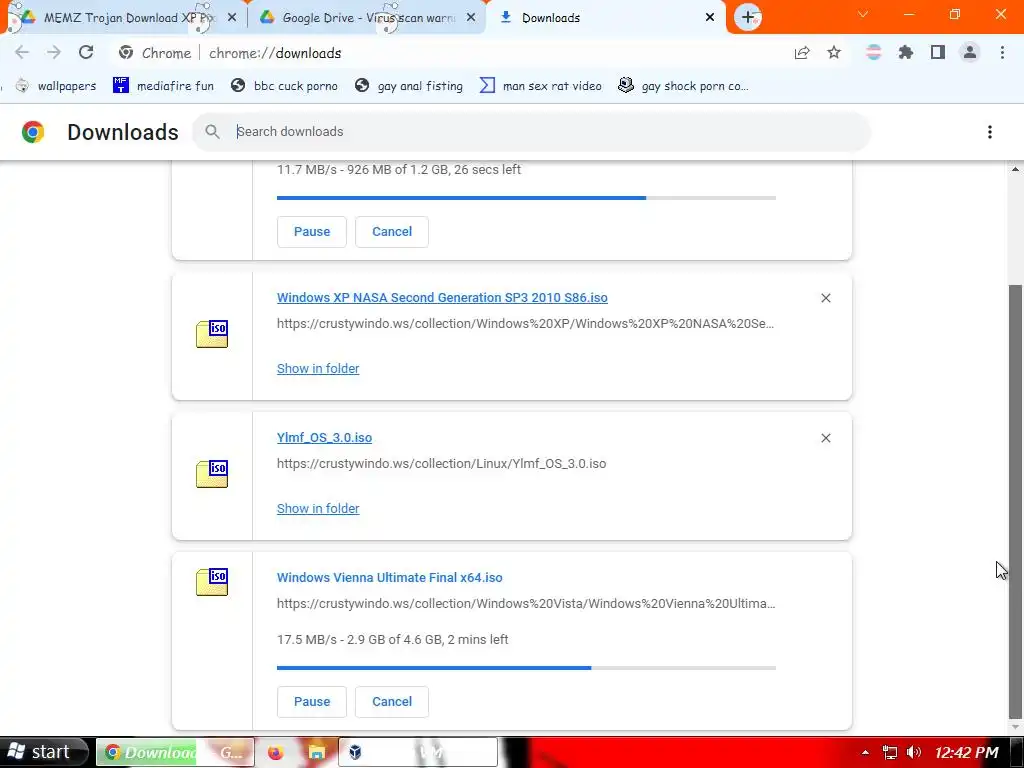The height and width of the screenshot is (768, 1024).
Task: Click the downloads page vertical scrollbar thumb
Action: point(1015,500)
